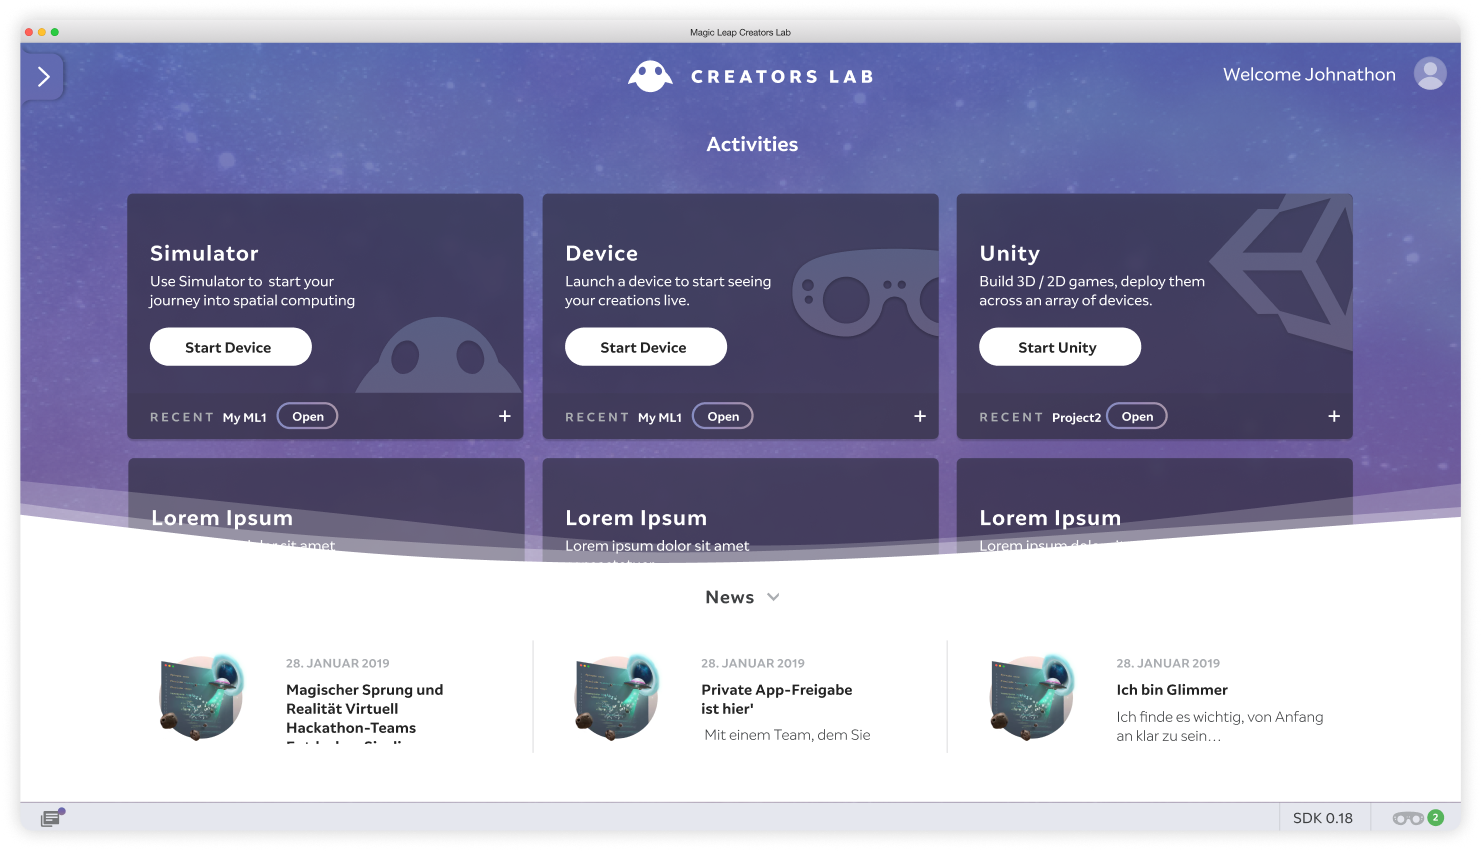Click the connected devices headset icon
The width and height of the screenshot is (1481, 851).
pyautogui.click(x=1408, y=818)
